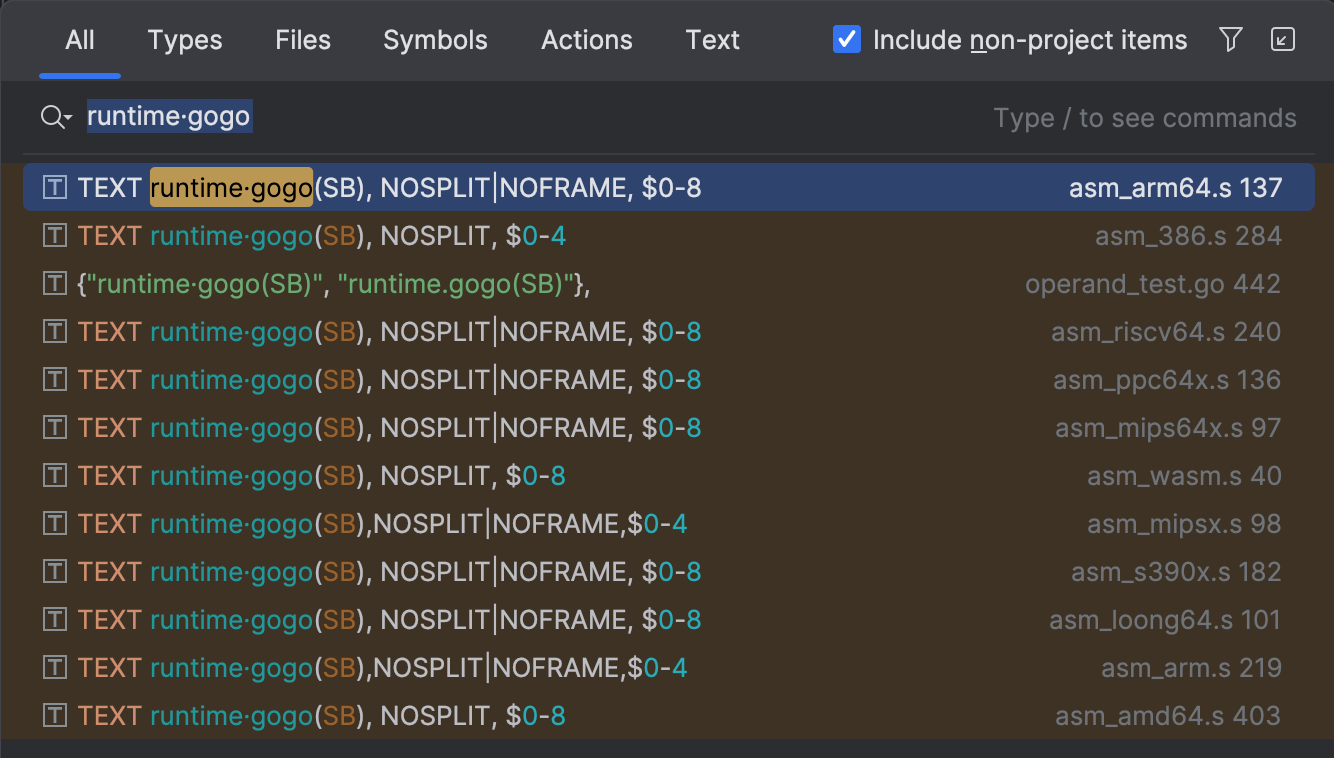Click text icon beside operand_test.go result

click(55, 284)
